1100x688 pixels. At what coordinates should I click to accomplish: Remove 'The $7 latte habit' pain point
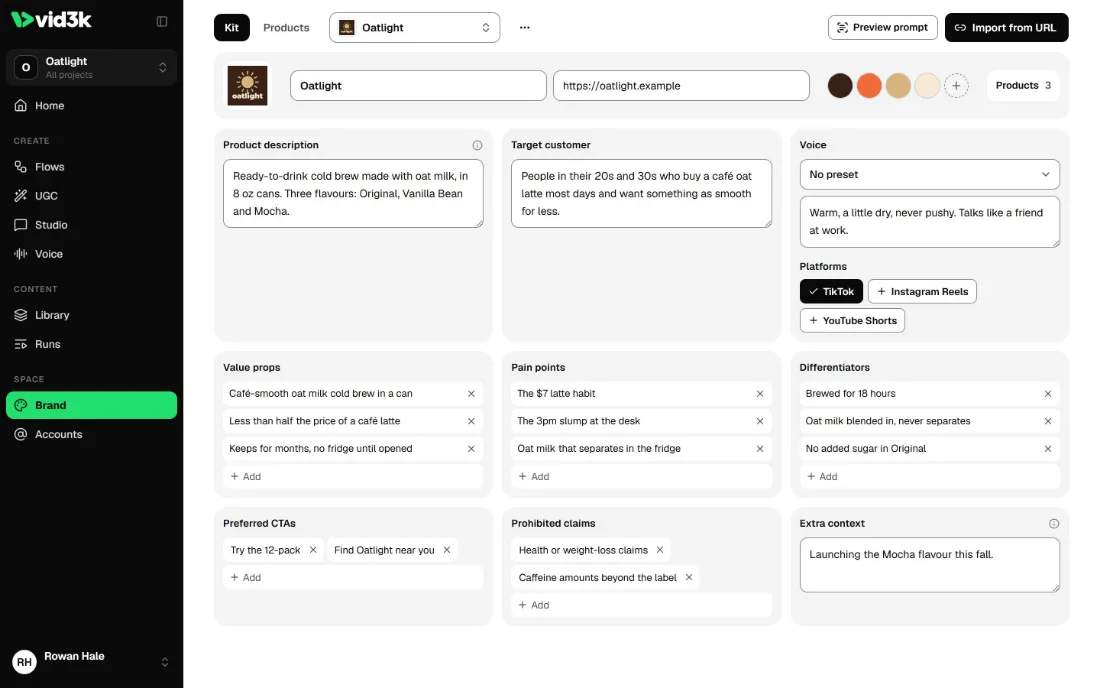coord(760,394)
